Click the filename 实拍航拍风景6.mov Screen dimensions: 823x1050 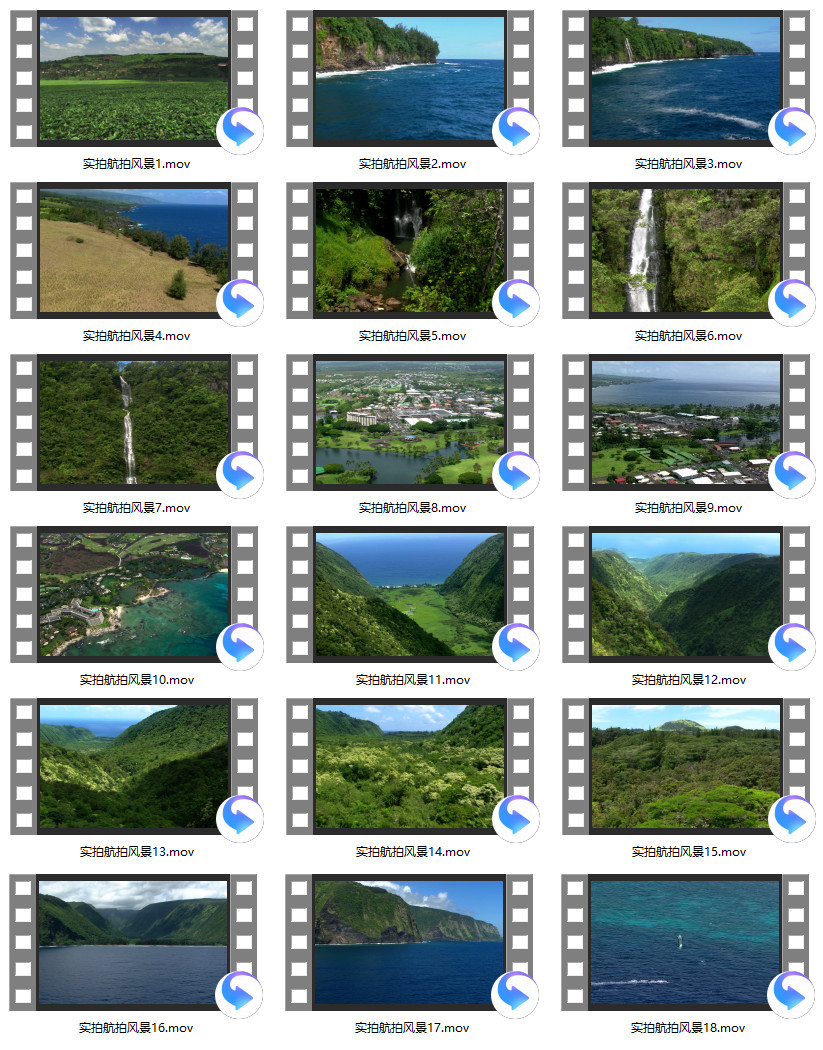(688, 336)
